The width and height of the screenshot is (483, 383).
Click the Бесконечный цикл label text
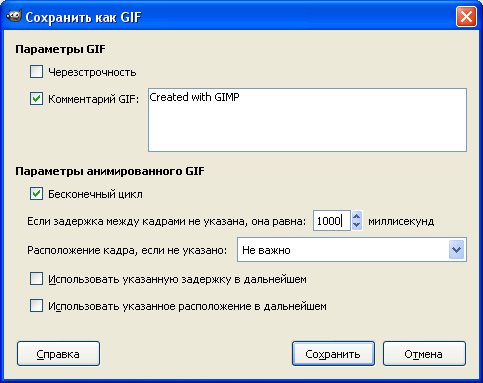[95, 194]
